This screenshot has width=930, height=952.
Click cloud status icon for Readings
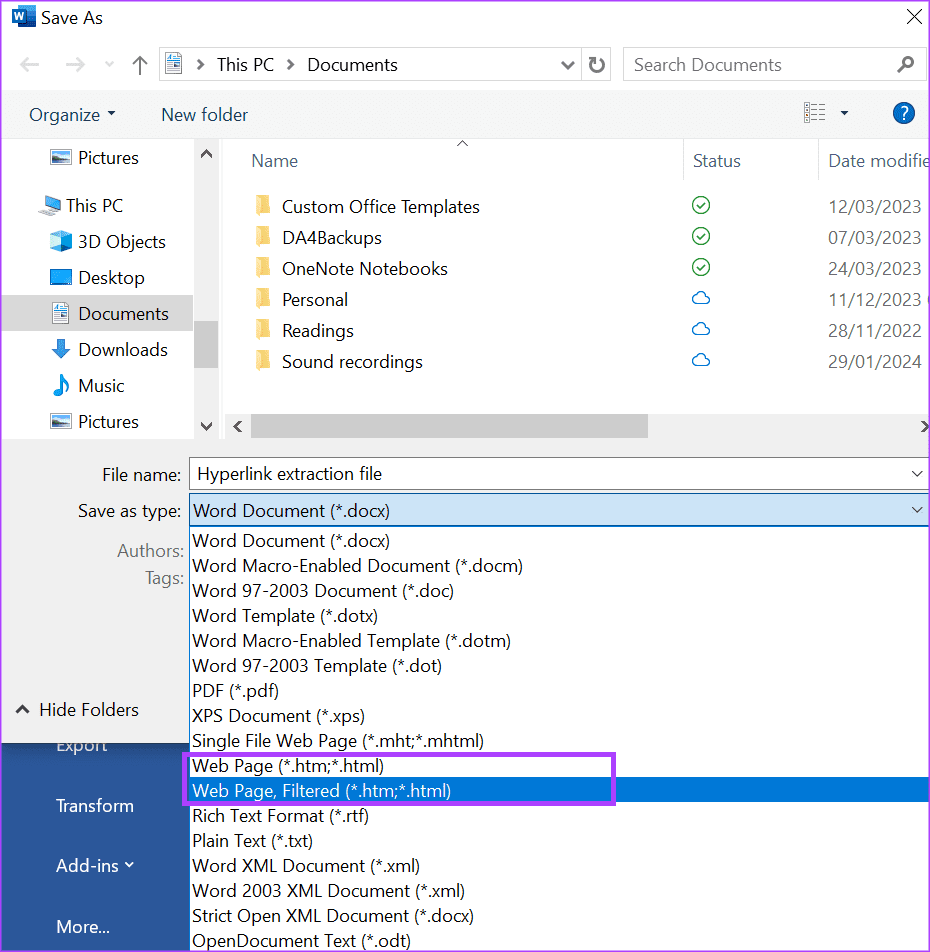point(701,329)
